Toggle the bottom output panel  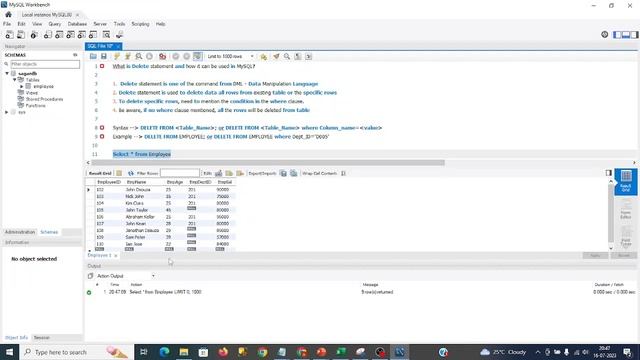626,35
